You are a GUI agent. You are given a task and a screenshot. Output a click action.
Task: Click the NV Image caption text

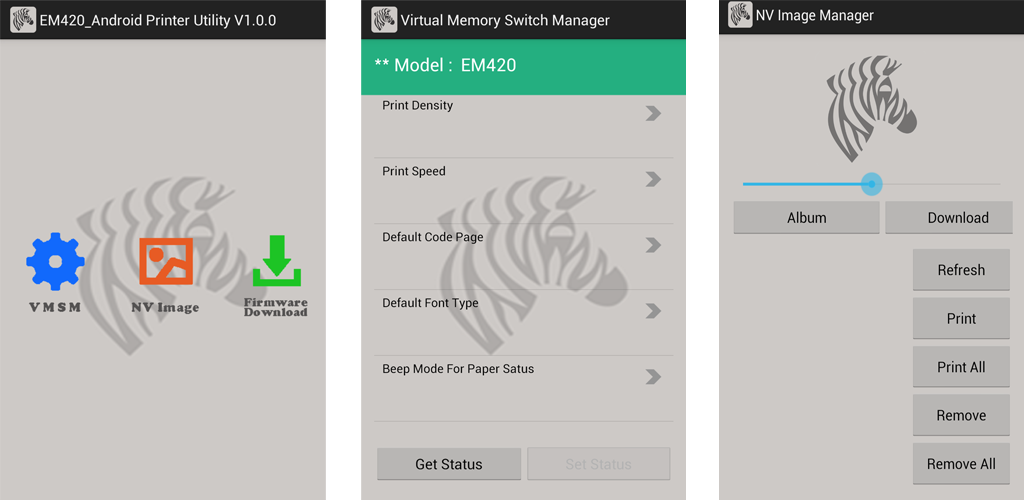165,307
